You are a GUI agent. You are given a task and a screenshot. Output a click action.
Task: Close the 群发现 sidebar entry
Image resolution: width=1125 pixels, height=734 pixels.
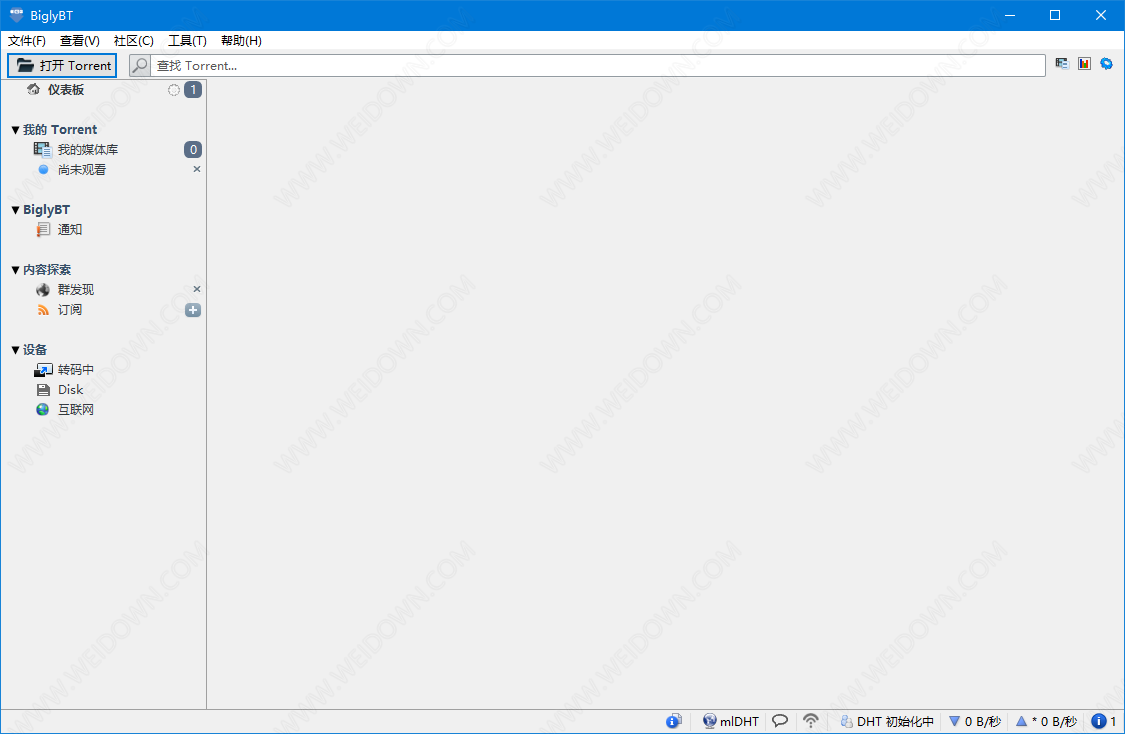197,289
